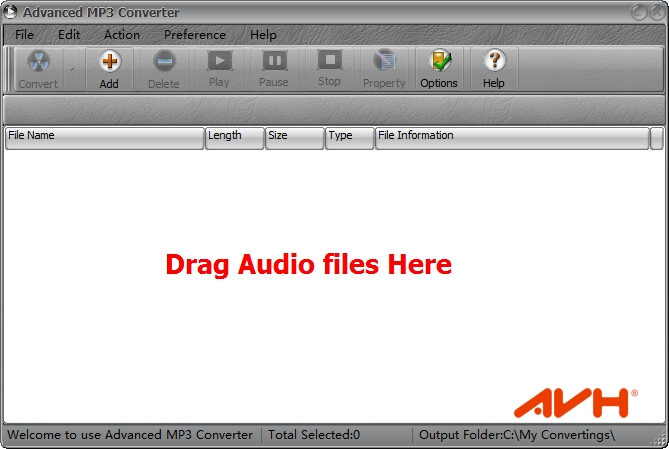Image resolution: width=669 pixels, height=449 pixels.
Task: Click the window resize grip corner
Action: click(x=660, y=440)
